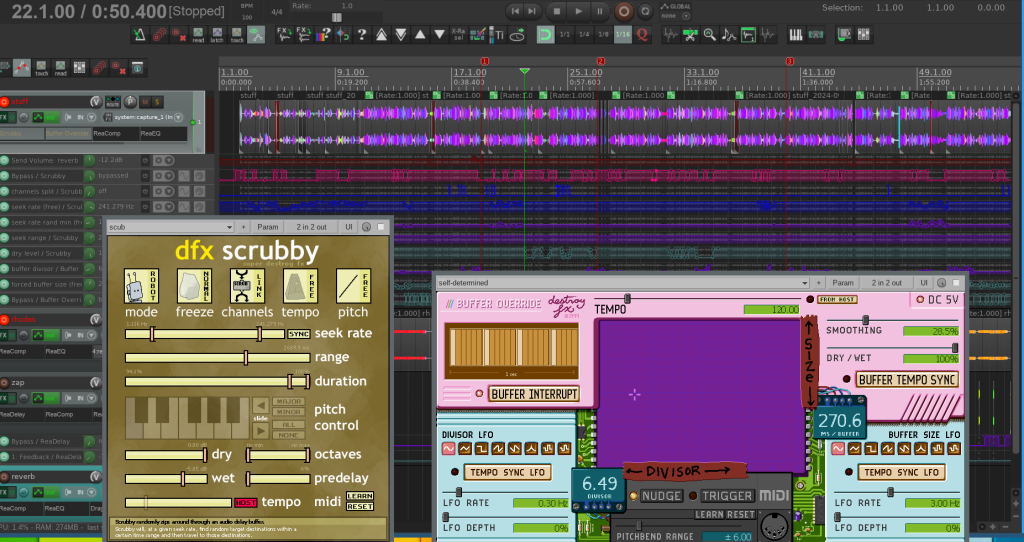Click MAJOR in Scrubby pitch control
1024x542 pixels.
point(289,402)
